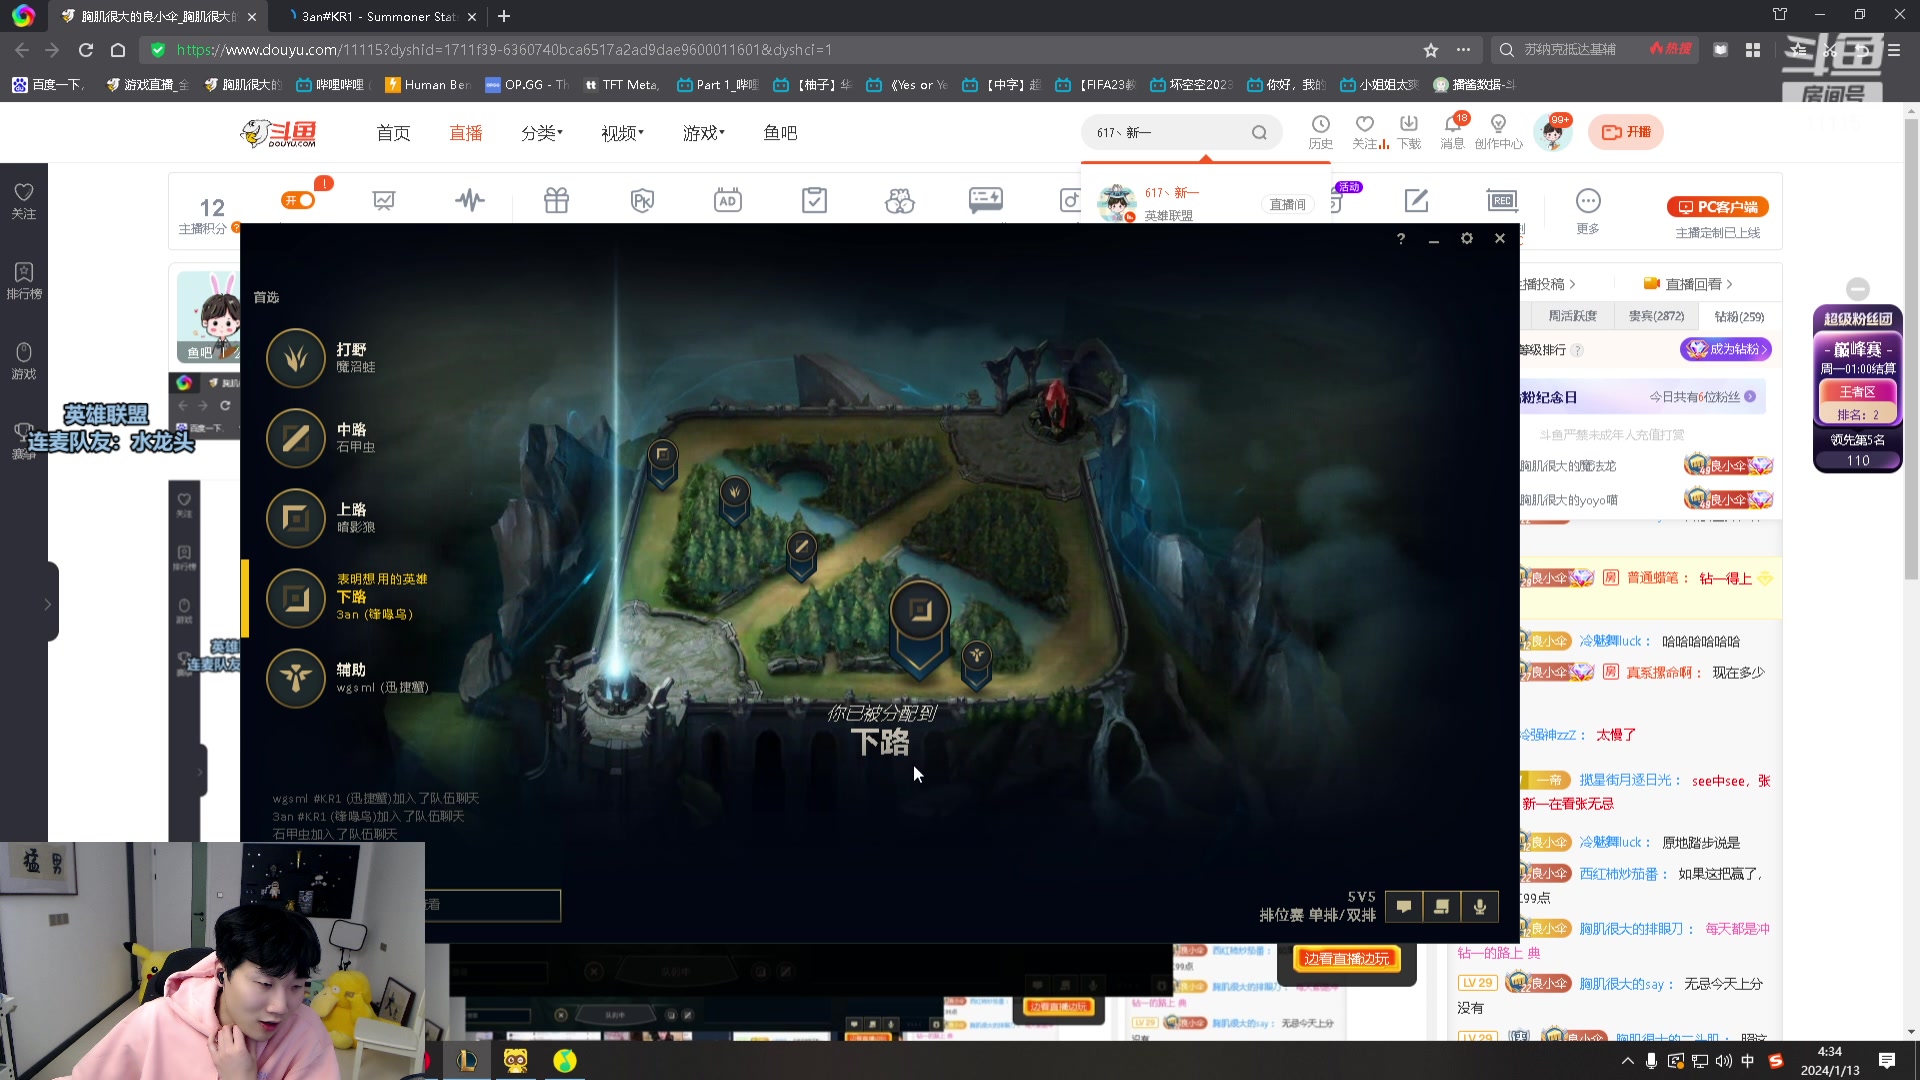
Task: Collapse the fan panel minus button
Action: click(x=1858, y=289)
